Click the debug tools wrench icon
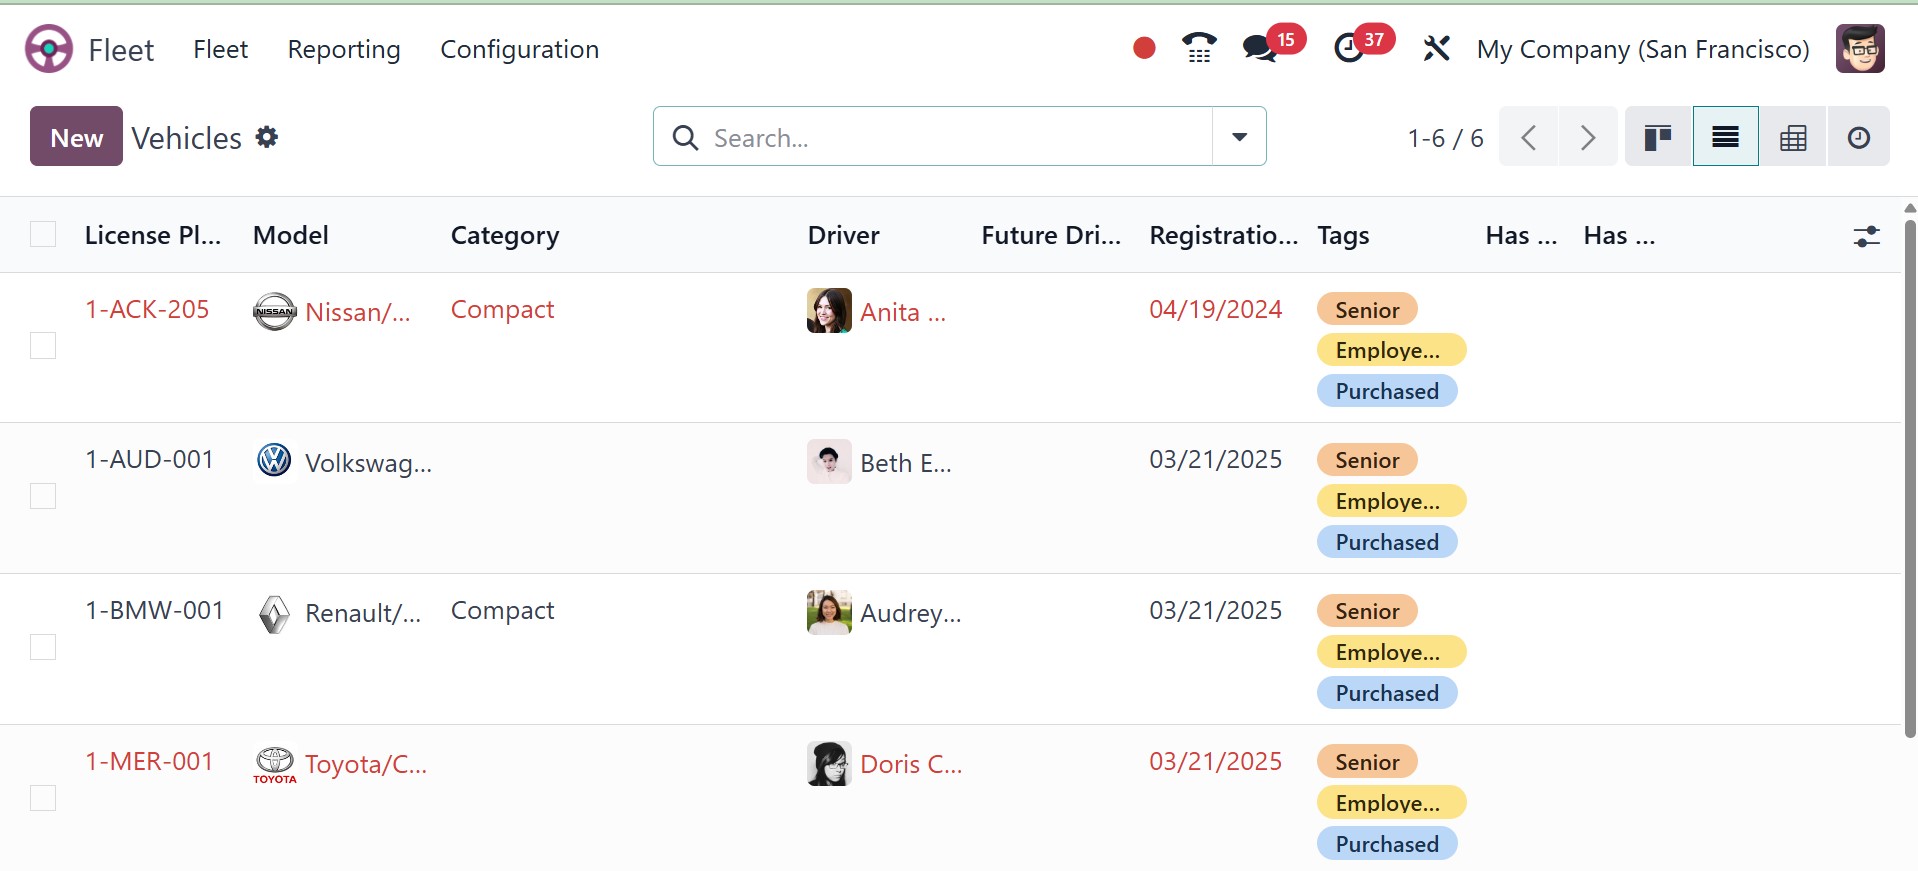Viewport: 1918px width, 871px height. pyautogui.click(x=1436, y=48)
